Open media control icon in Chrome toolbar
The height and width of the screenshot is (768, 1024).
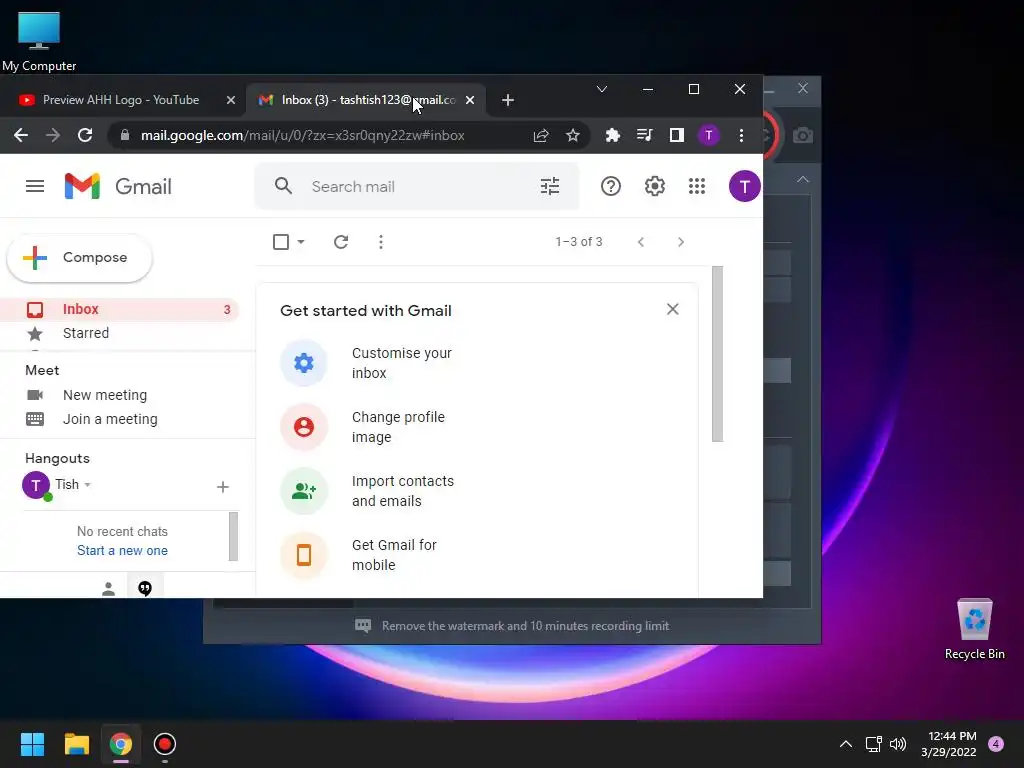(x=645, y=135)
